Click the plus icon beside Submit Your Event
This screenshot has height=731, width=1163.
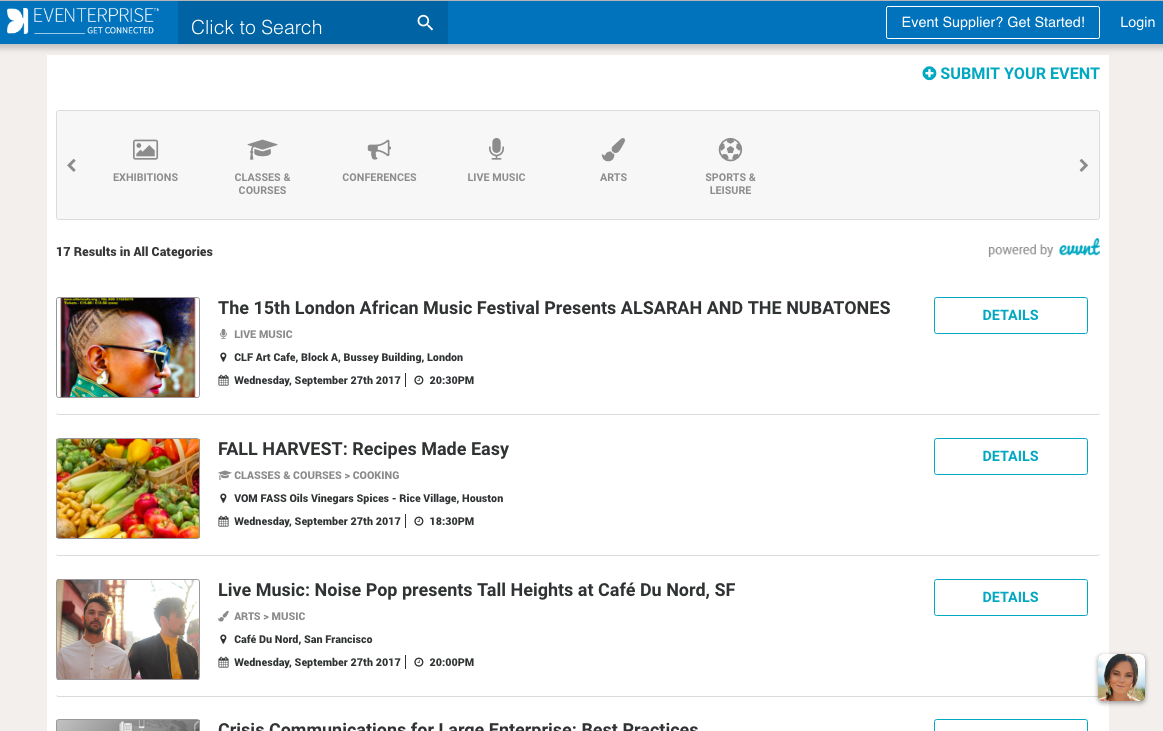[x=929, y=73]
